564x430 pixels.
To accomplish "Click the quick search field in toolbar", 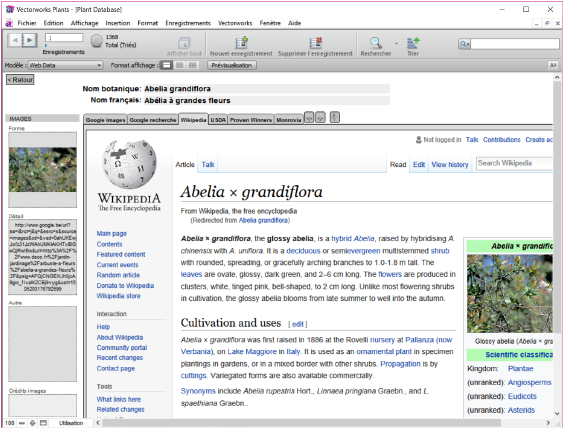I will click(x=515, y=44).
